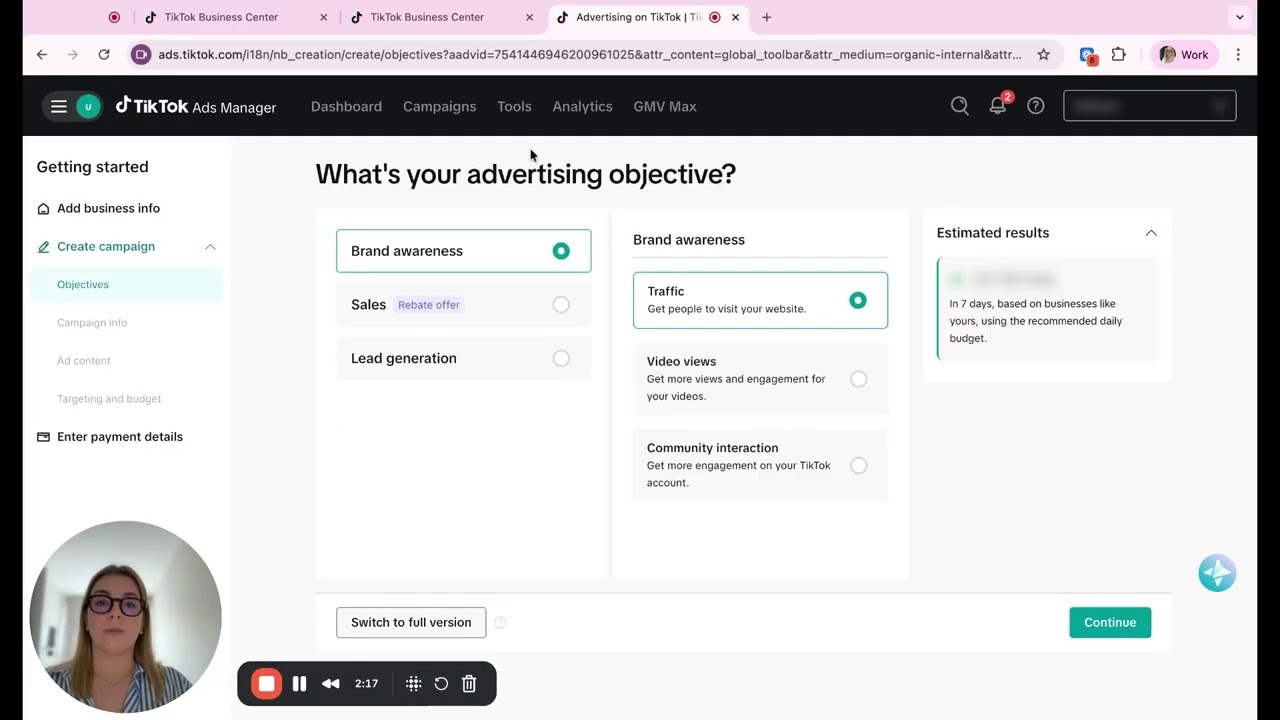
Task: Open a new browser tab
Action: (x=767, y=17)
